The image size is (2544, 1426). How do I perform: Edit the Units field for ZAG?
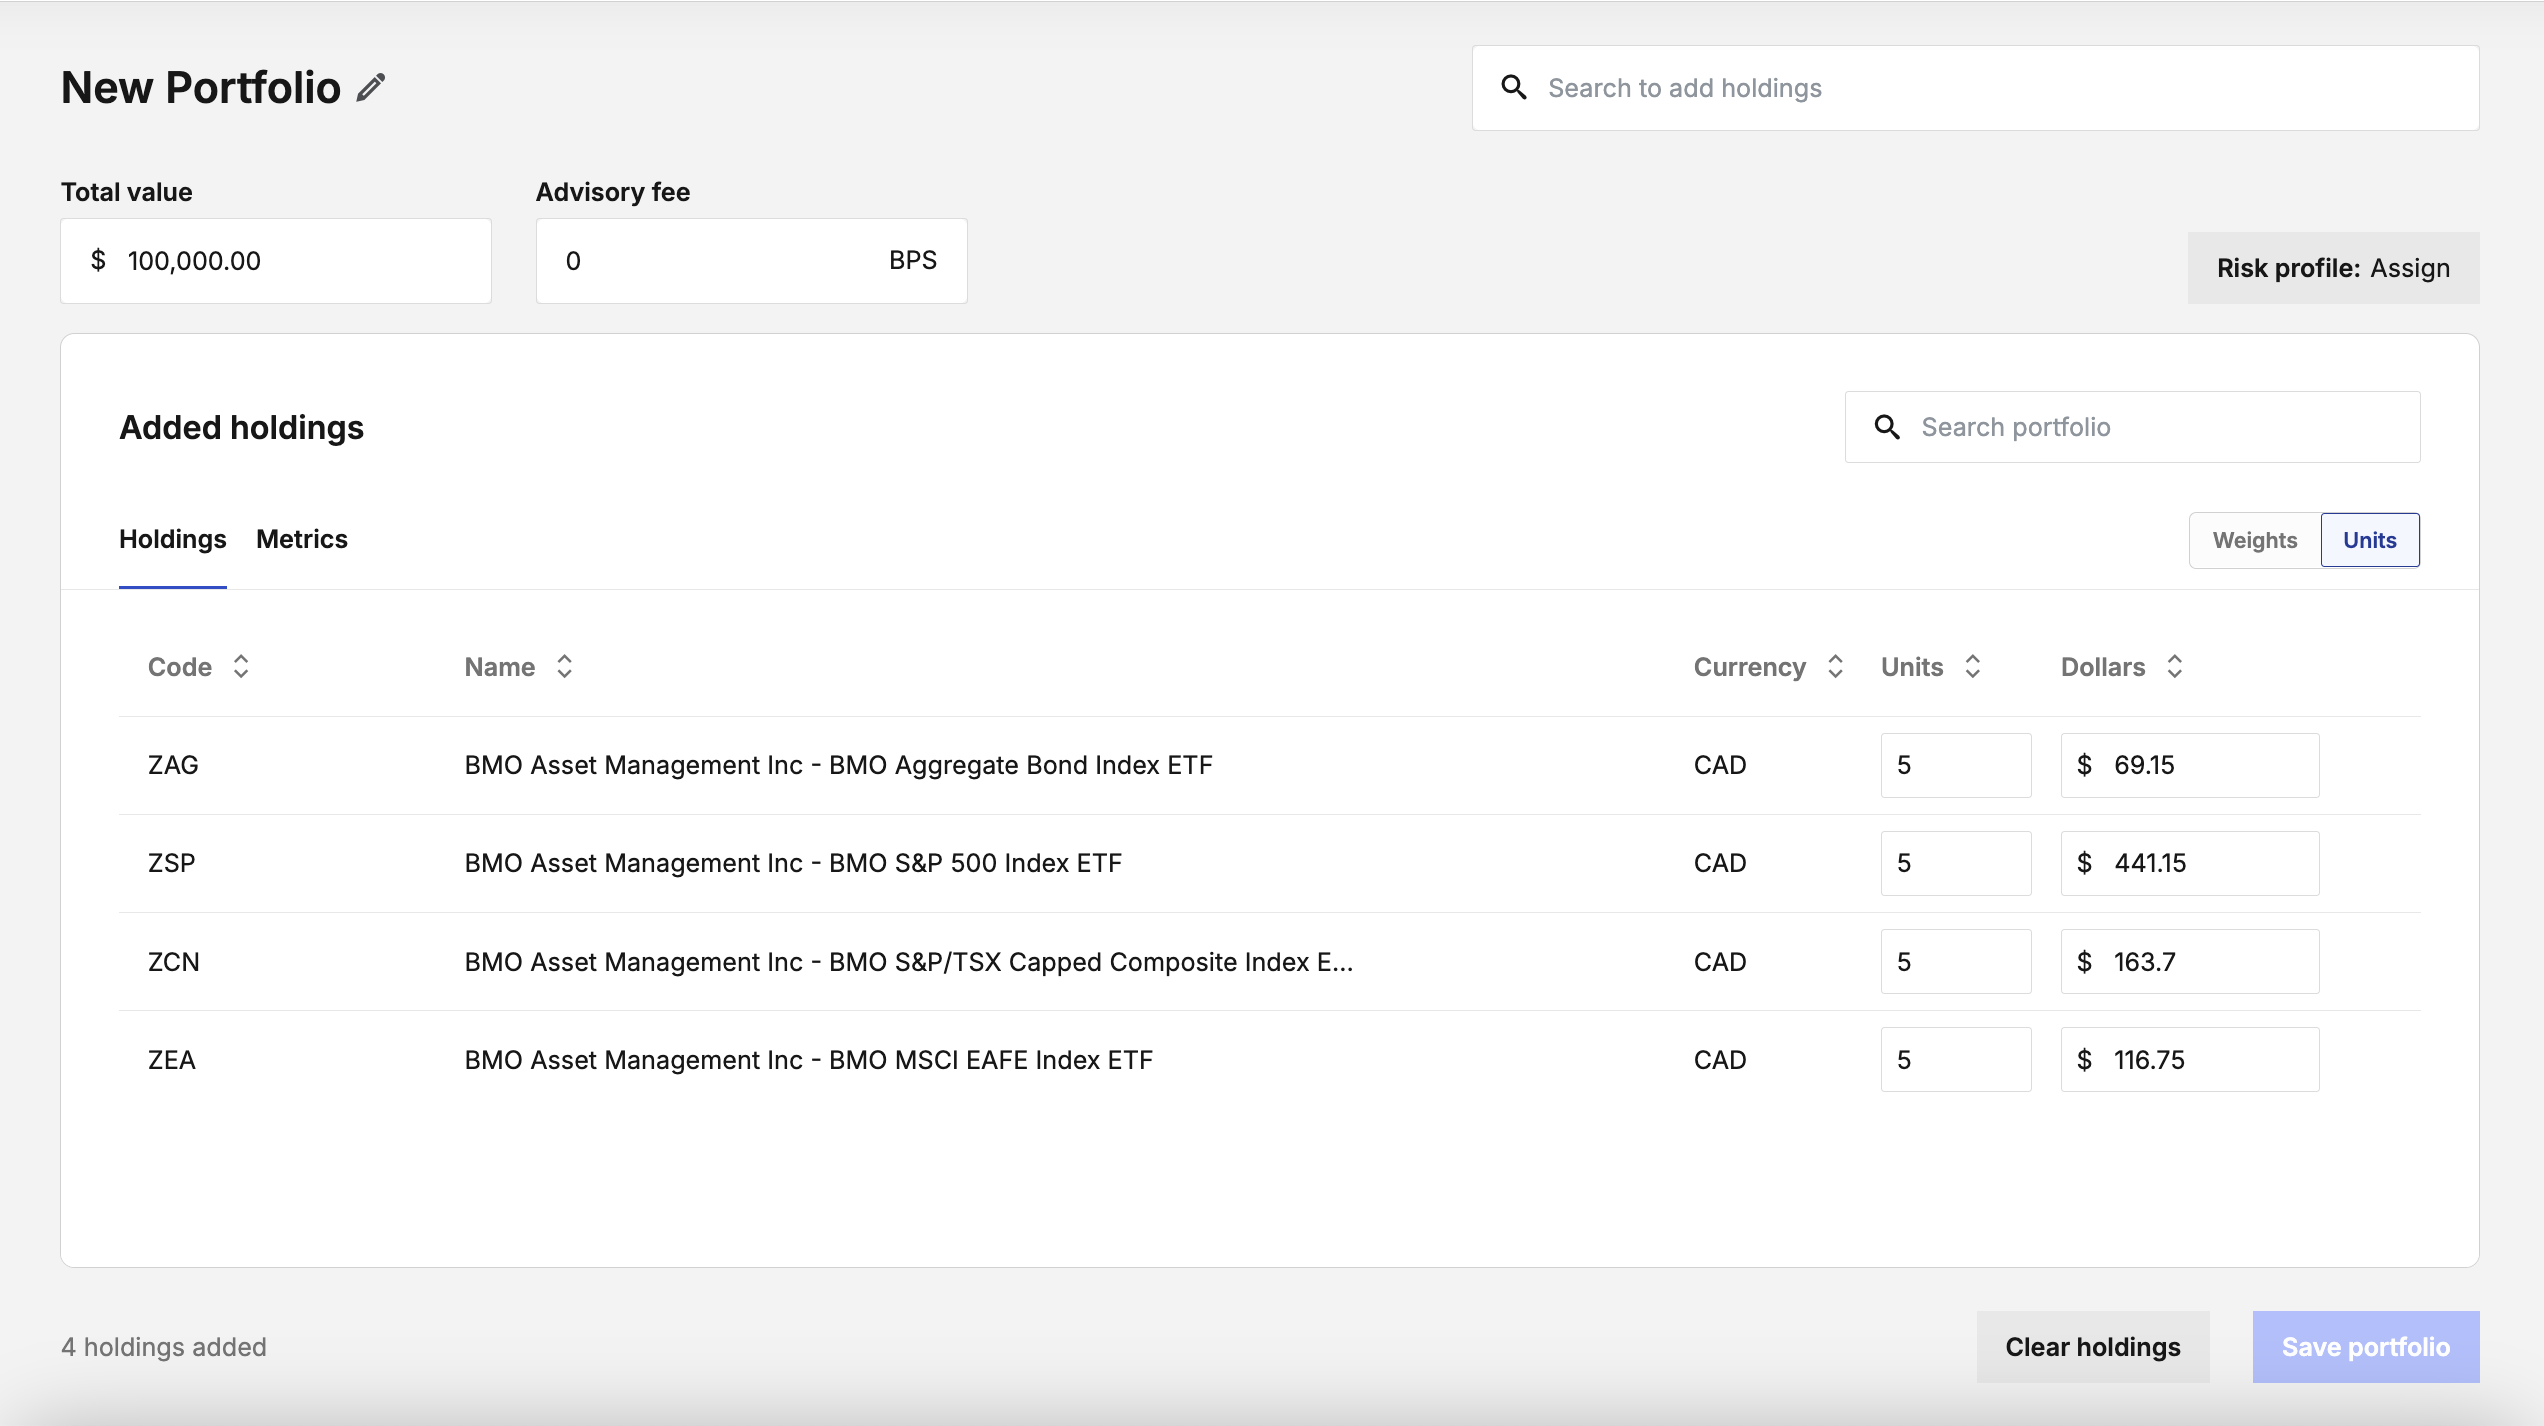point(1956,765)
